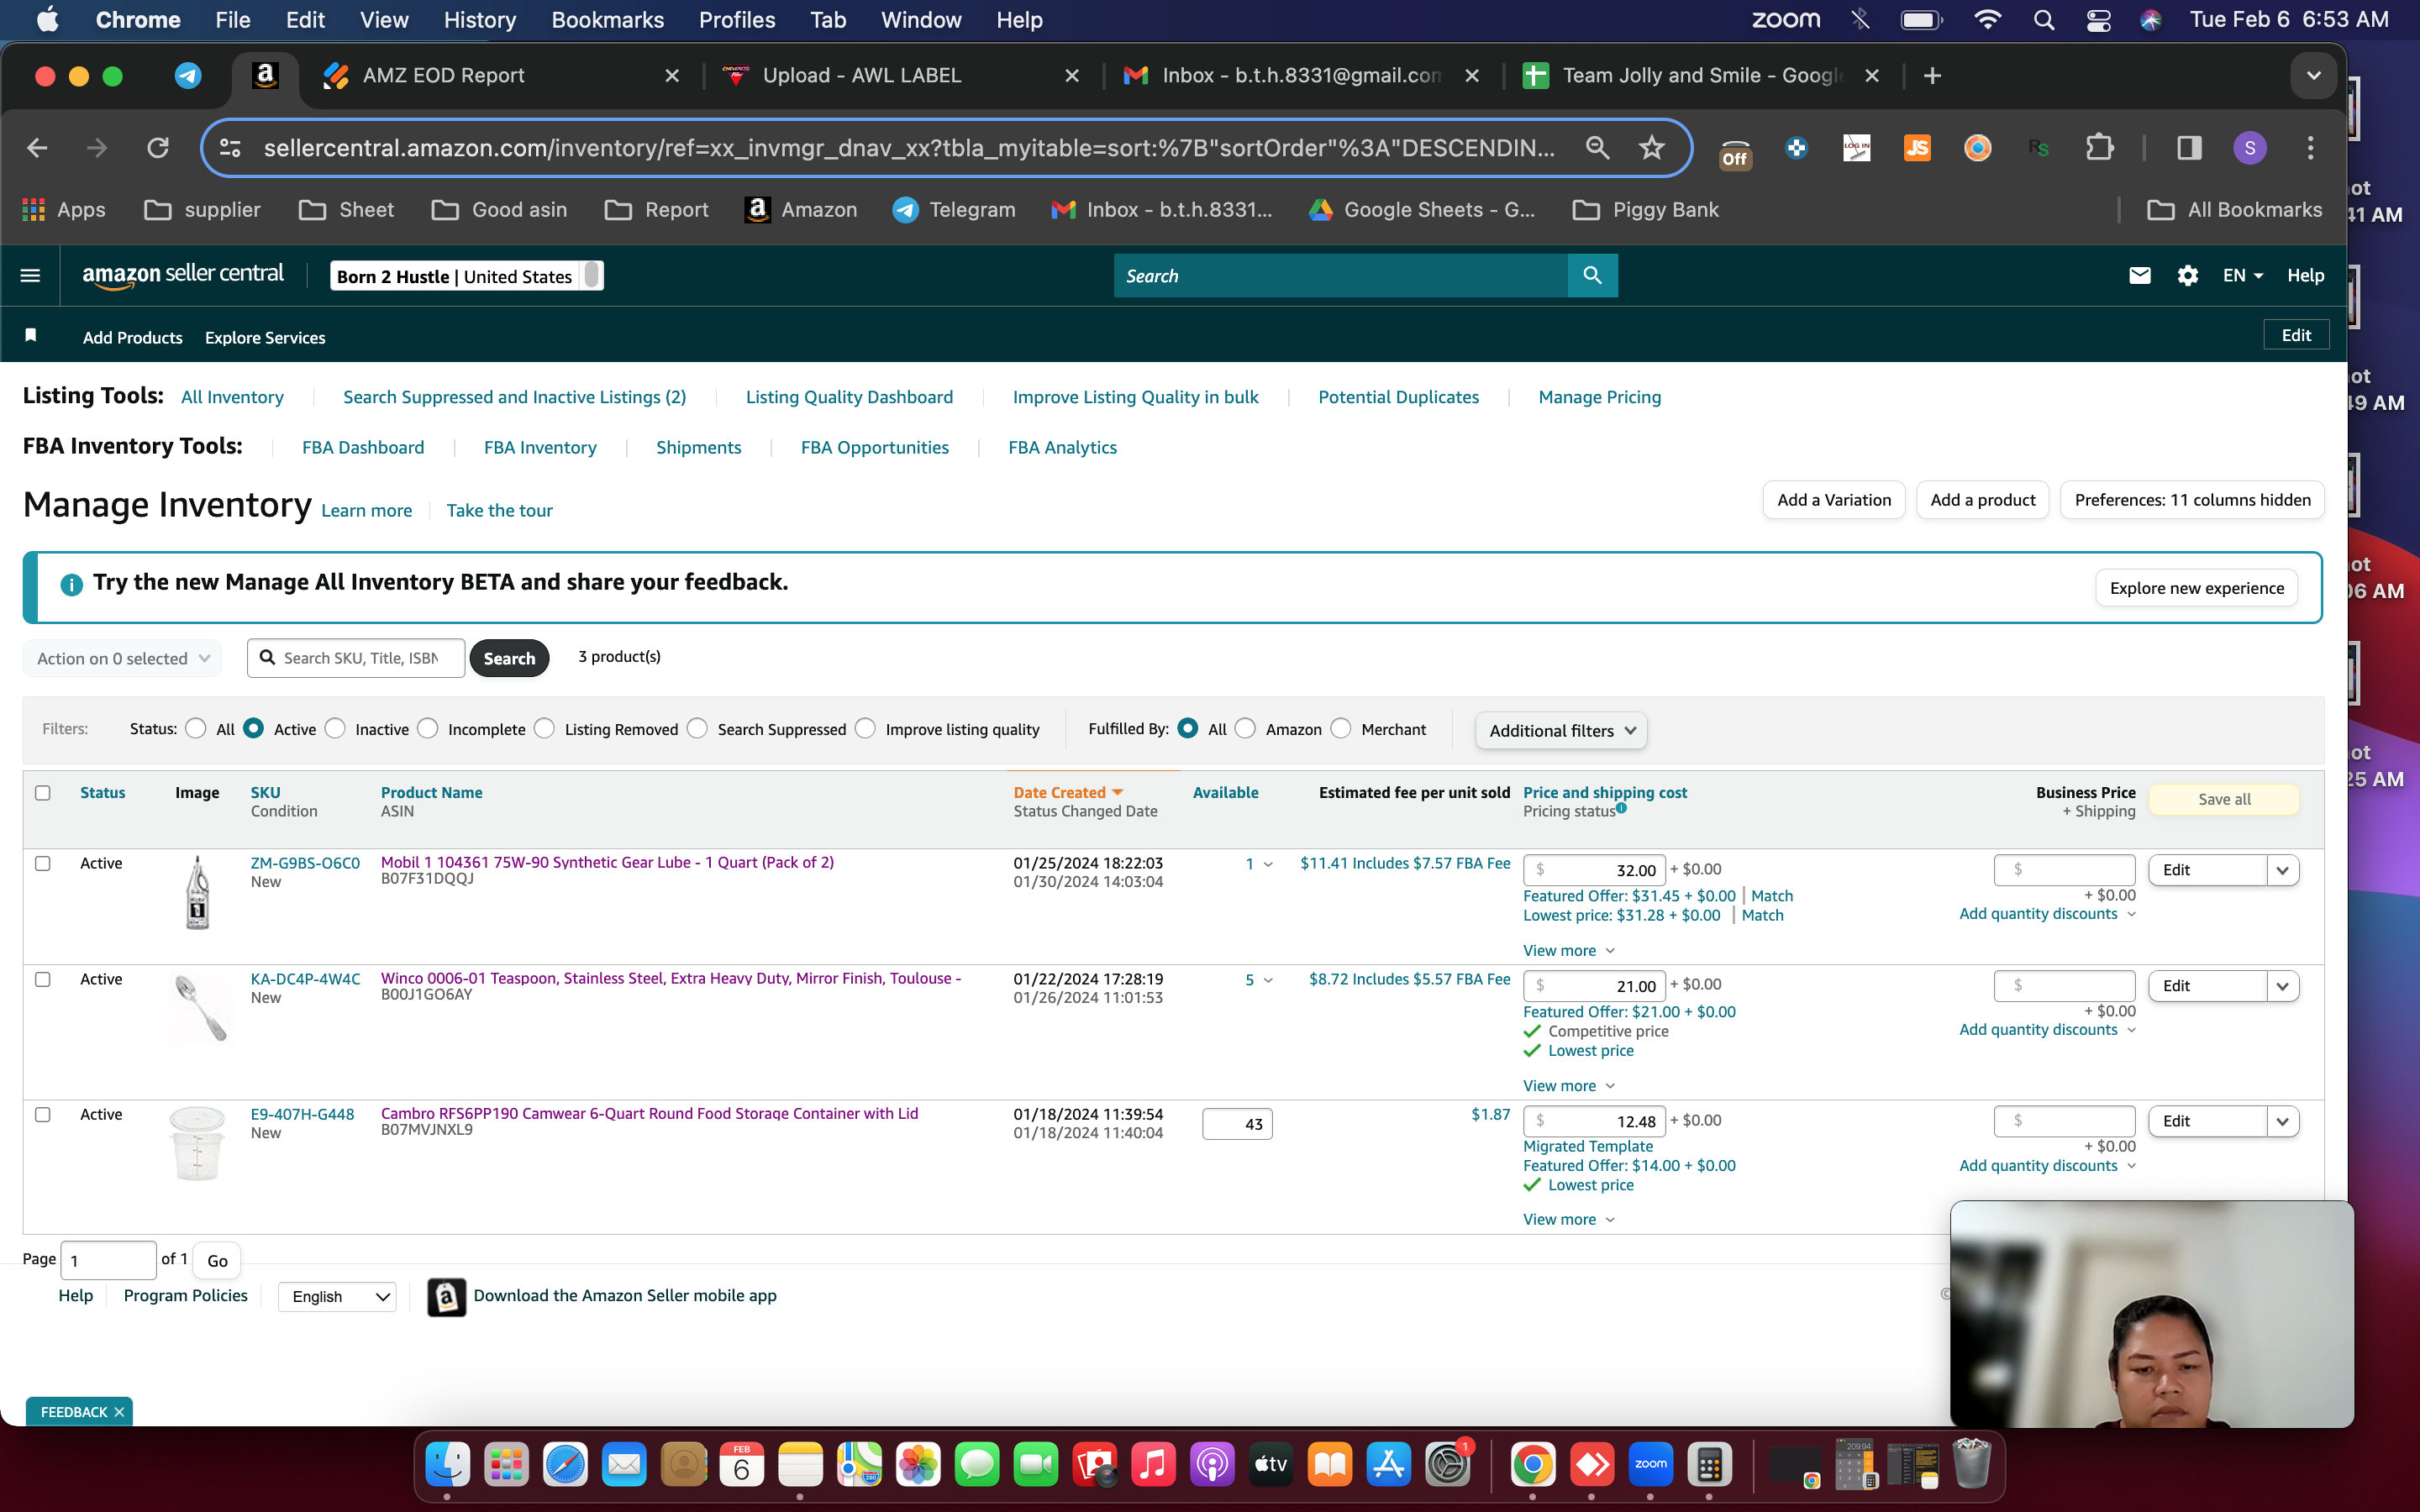Bookmark this page with the star icon
This screenshot has height=1512, width=2420.
1651,148
